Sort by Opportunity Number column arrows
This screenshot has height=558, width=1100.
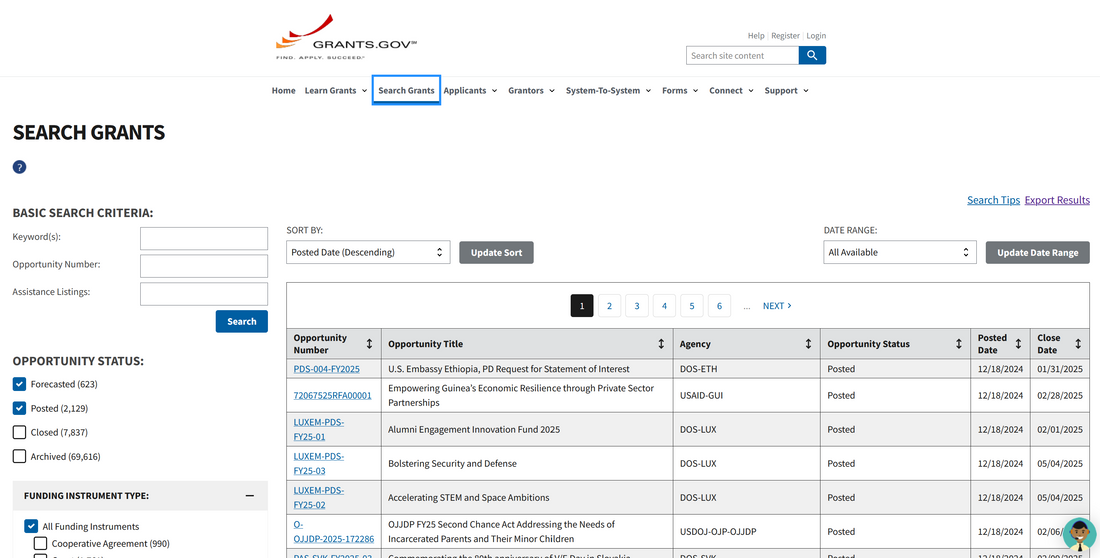coord(369,344)
